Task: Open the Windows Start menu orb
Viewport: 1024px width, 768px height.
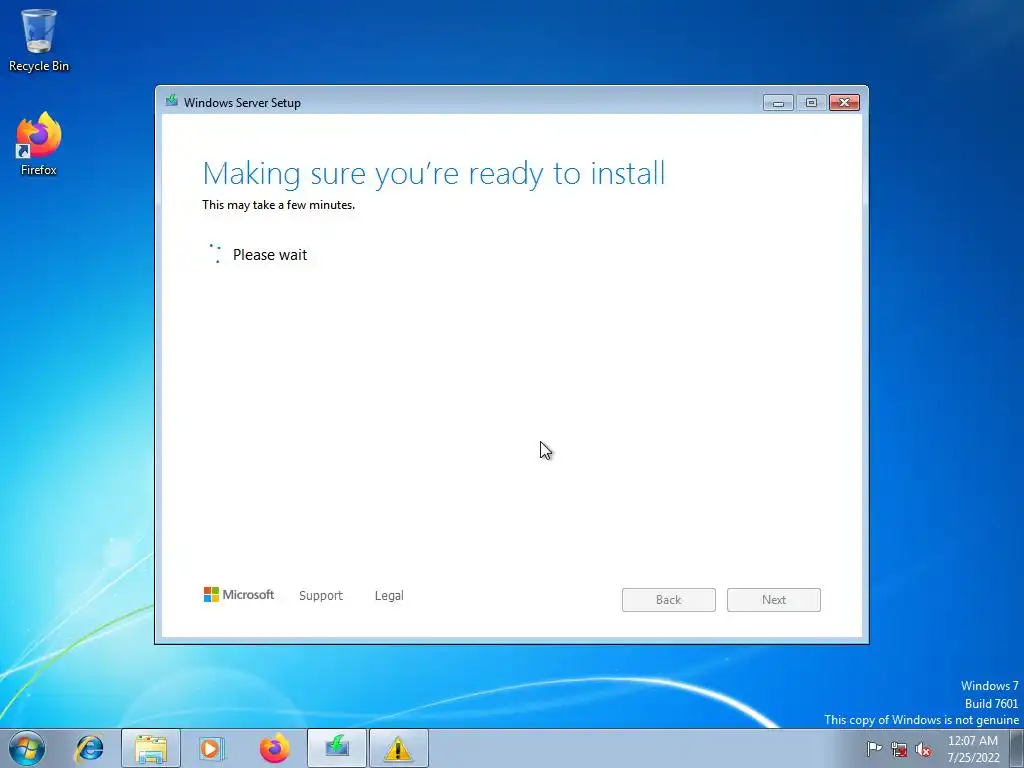Action: 27,748
